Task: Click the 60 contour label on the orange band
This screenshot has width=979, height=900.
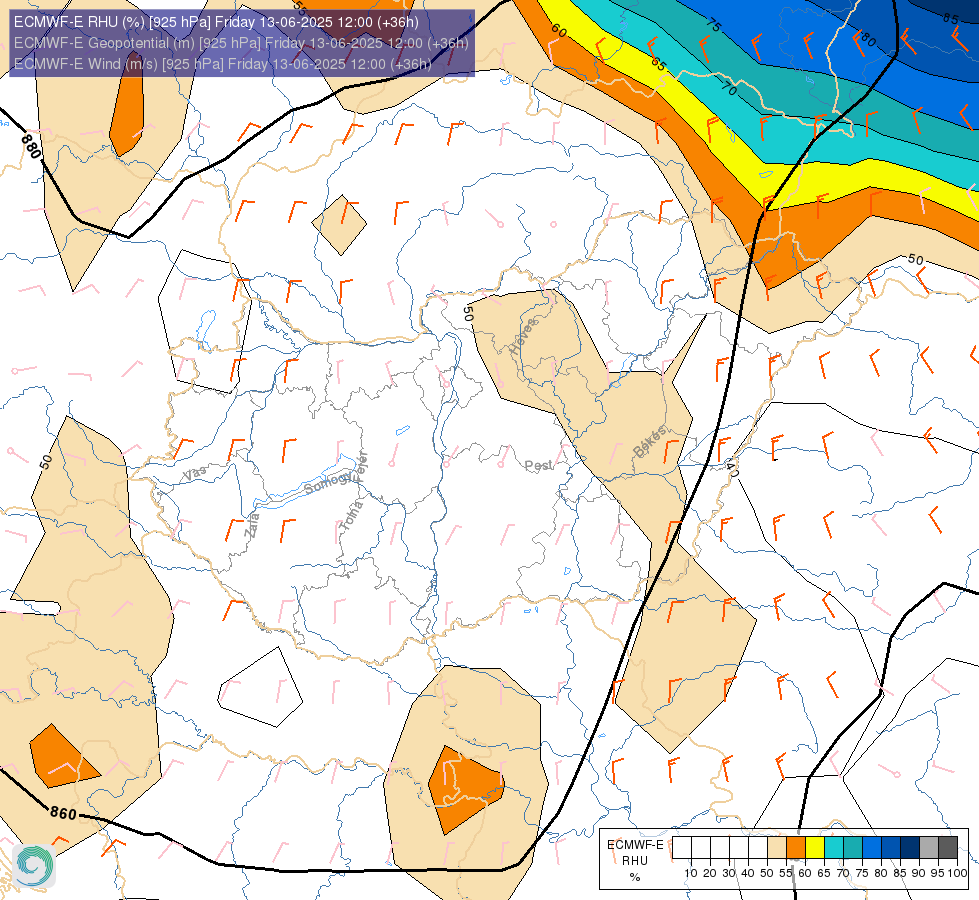Action: pos(559,30)
